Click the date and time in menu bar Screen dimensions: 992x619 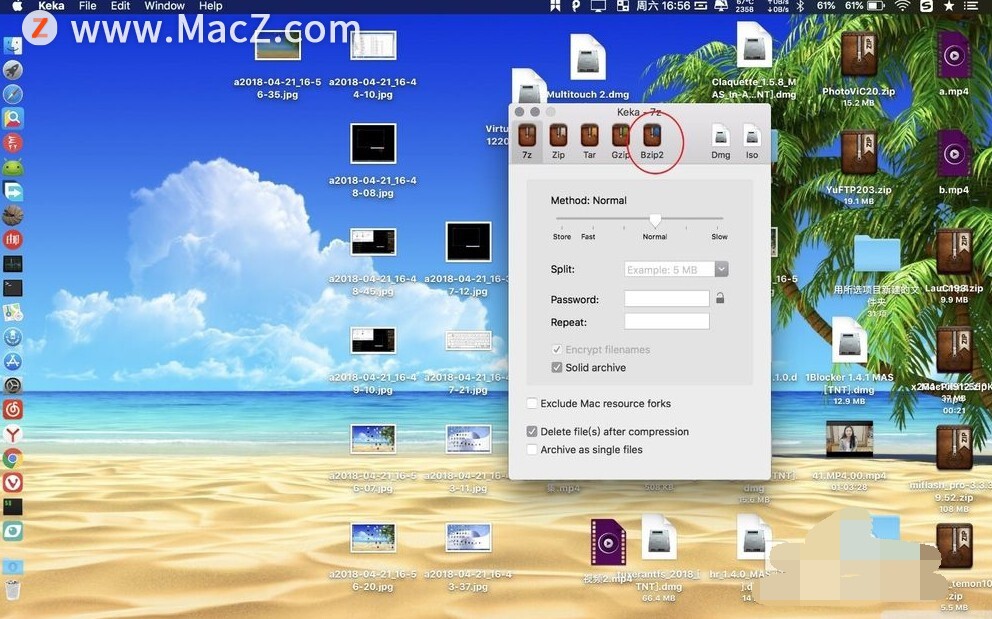coord(663,6)
